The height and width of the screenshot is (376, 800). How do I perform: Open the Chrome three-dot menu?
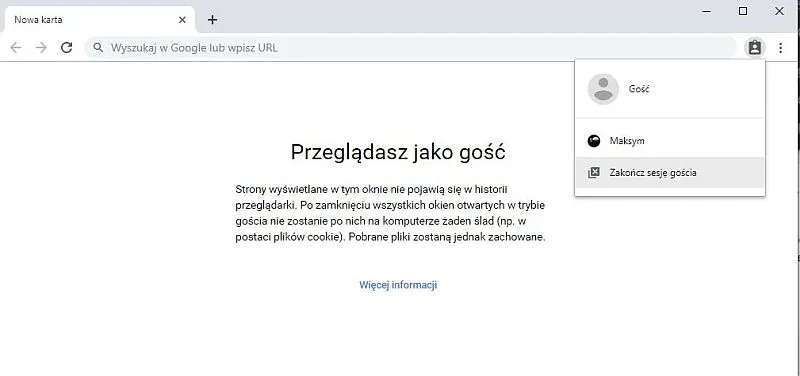(x=781, y=48)
